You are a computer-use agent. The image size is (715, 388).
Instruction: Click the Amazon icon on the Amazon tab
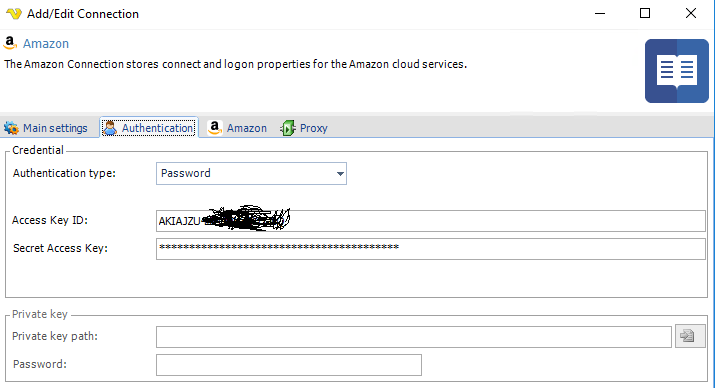[214, 128]
